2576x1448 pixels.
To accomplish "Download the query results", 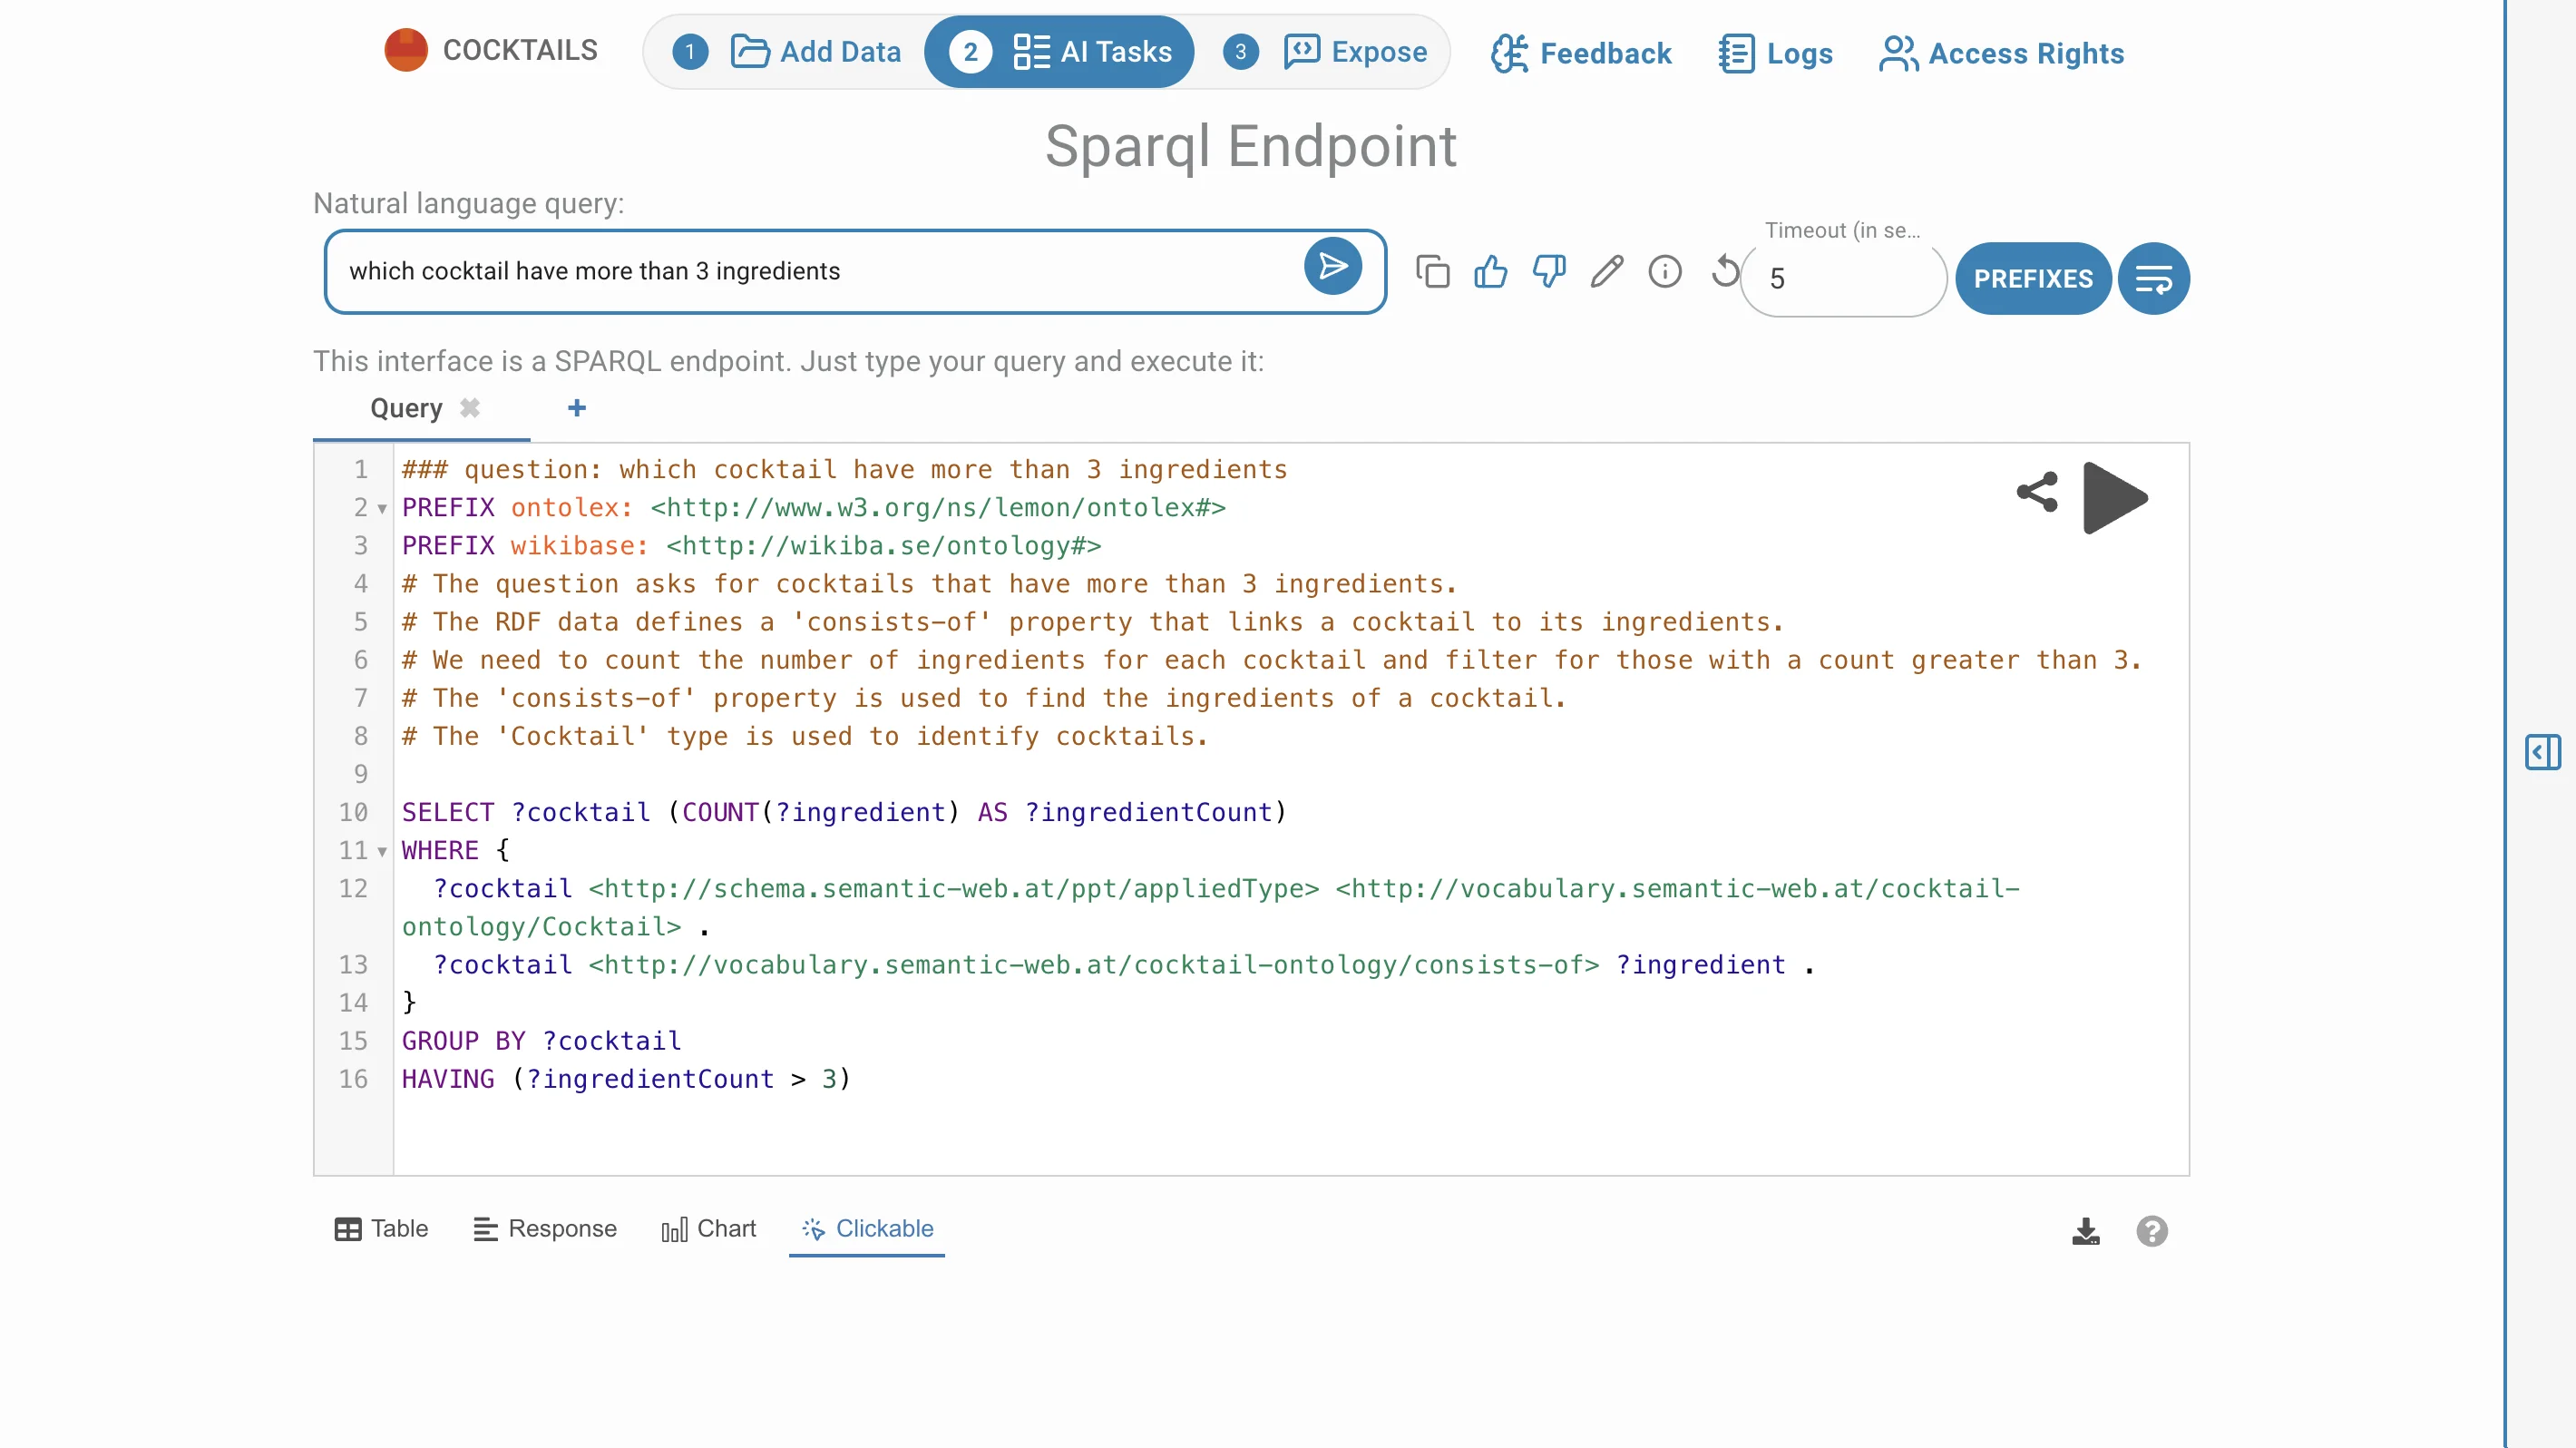I will [x=2086, y=1231].
